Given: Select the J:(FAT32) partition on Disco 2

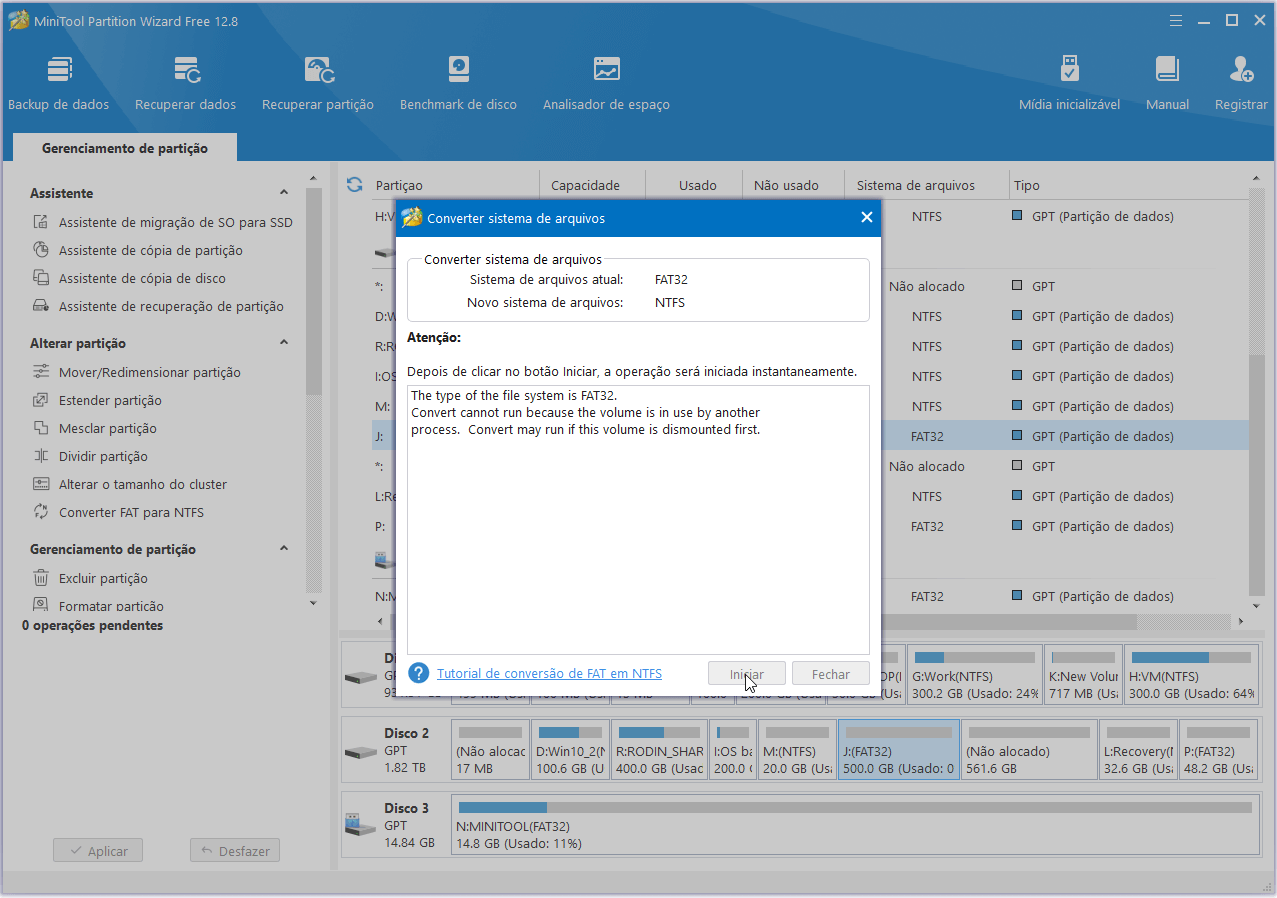Looking at the screenshot, I should click(897, 748).
